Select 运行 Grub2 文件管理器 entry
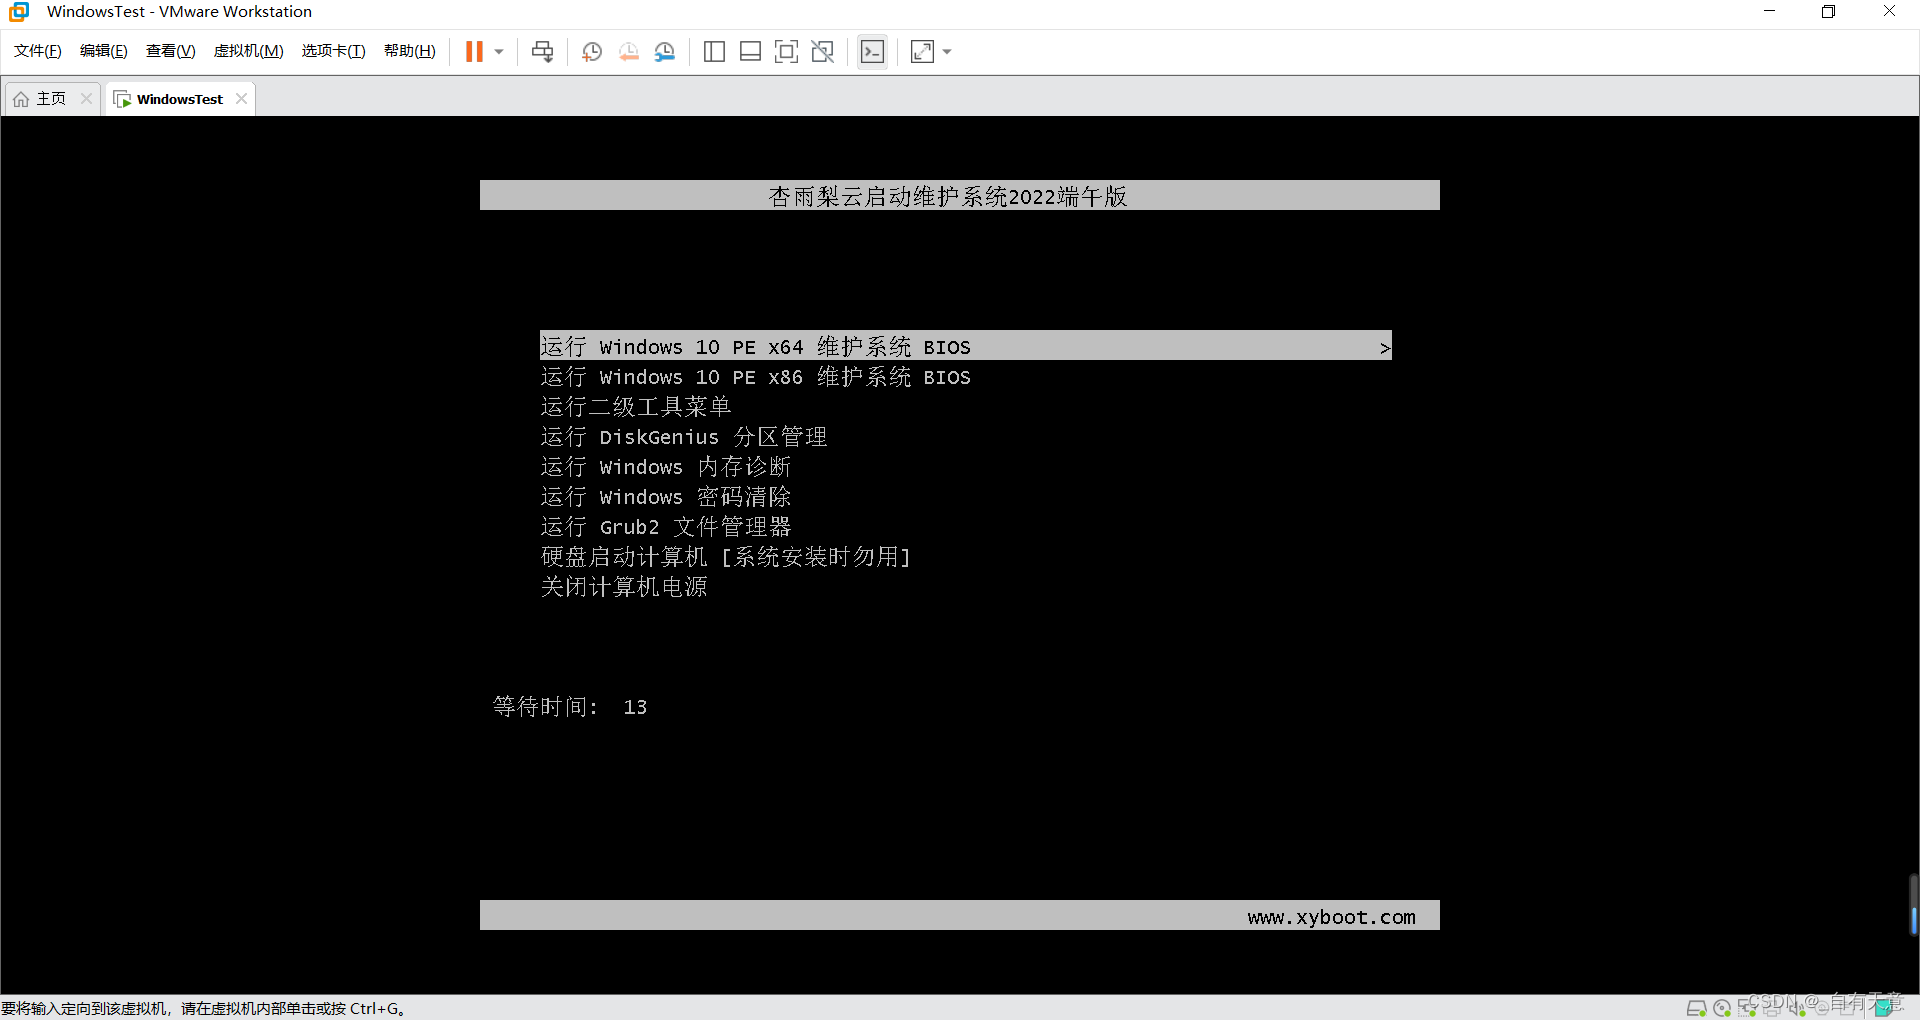Screen dimensions: 1920x1020 pyautogui.click(x=666, y=527)
